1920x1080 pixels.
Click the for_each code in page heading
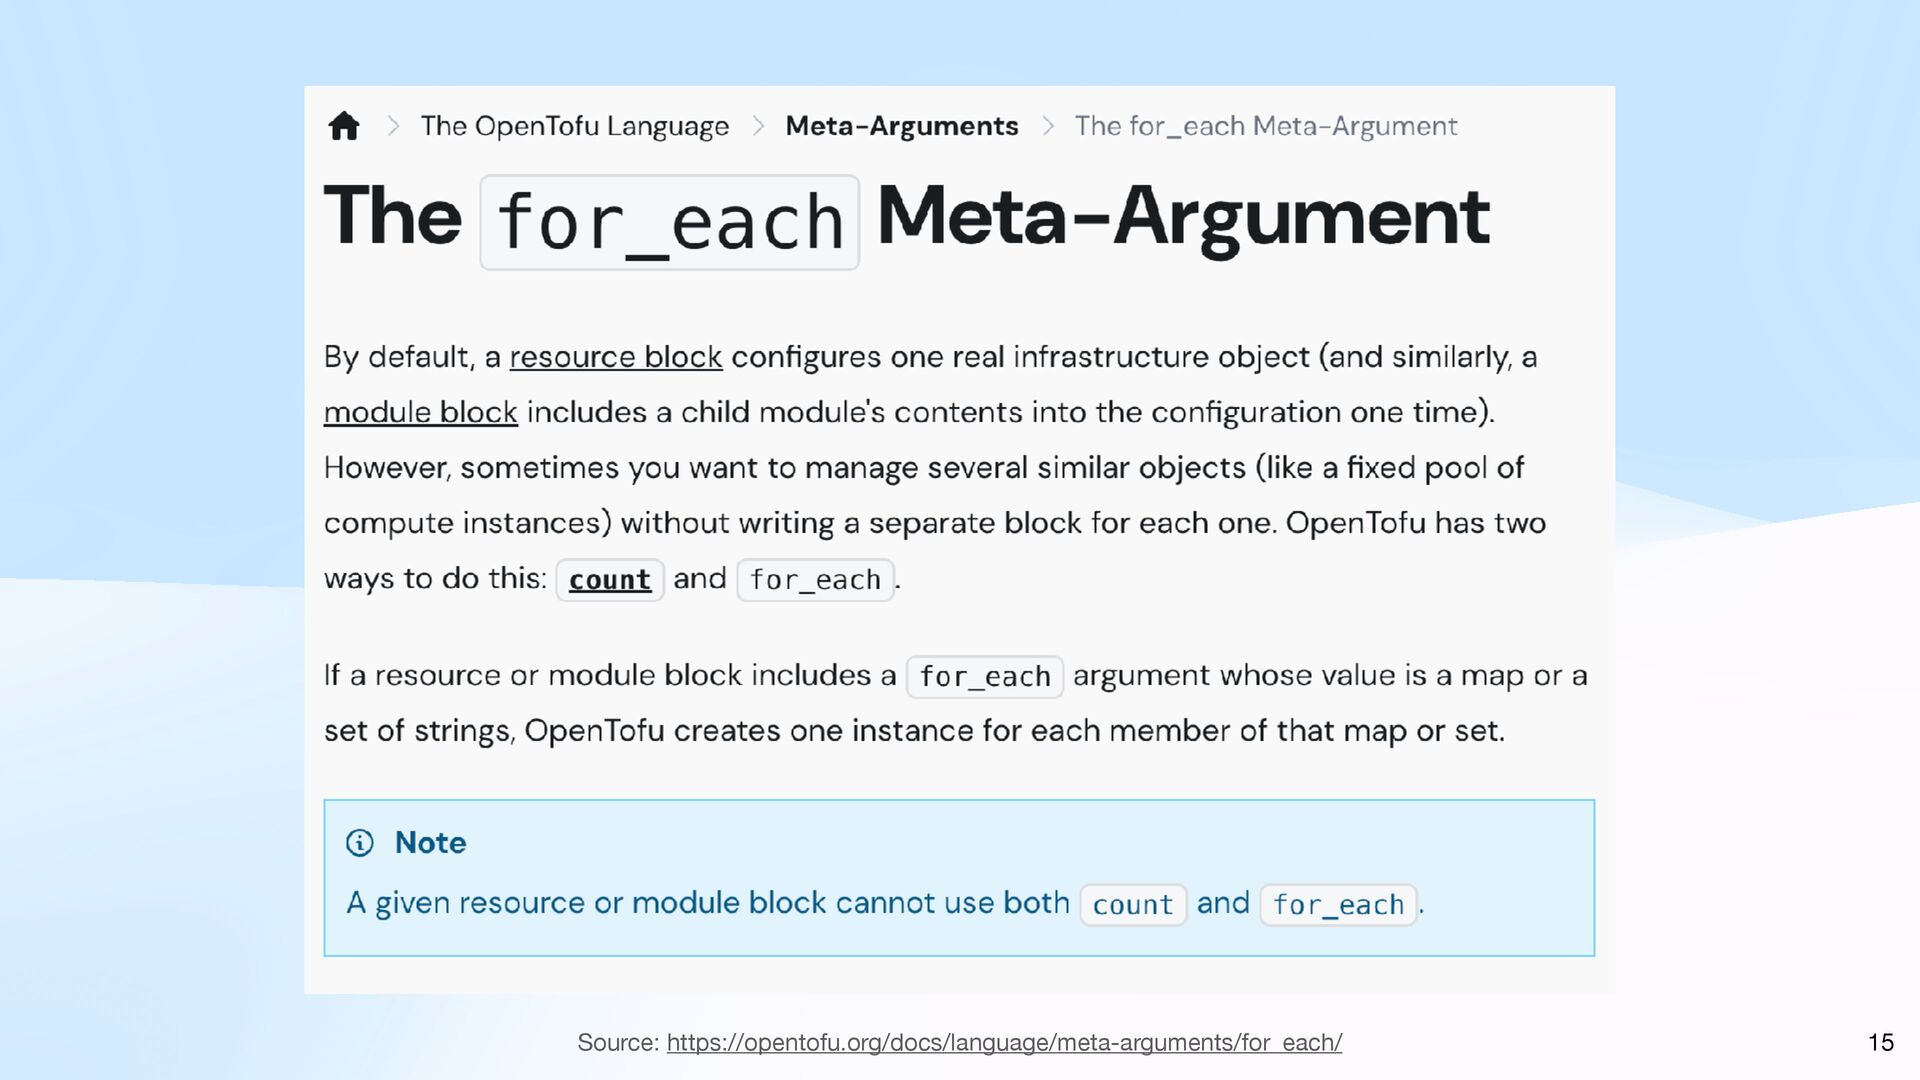tap(670, 222)
